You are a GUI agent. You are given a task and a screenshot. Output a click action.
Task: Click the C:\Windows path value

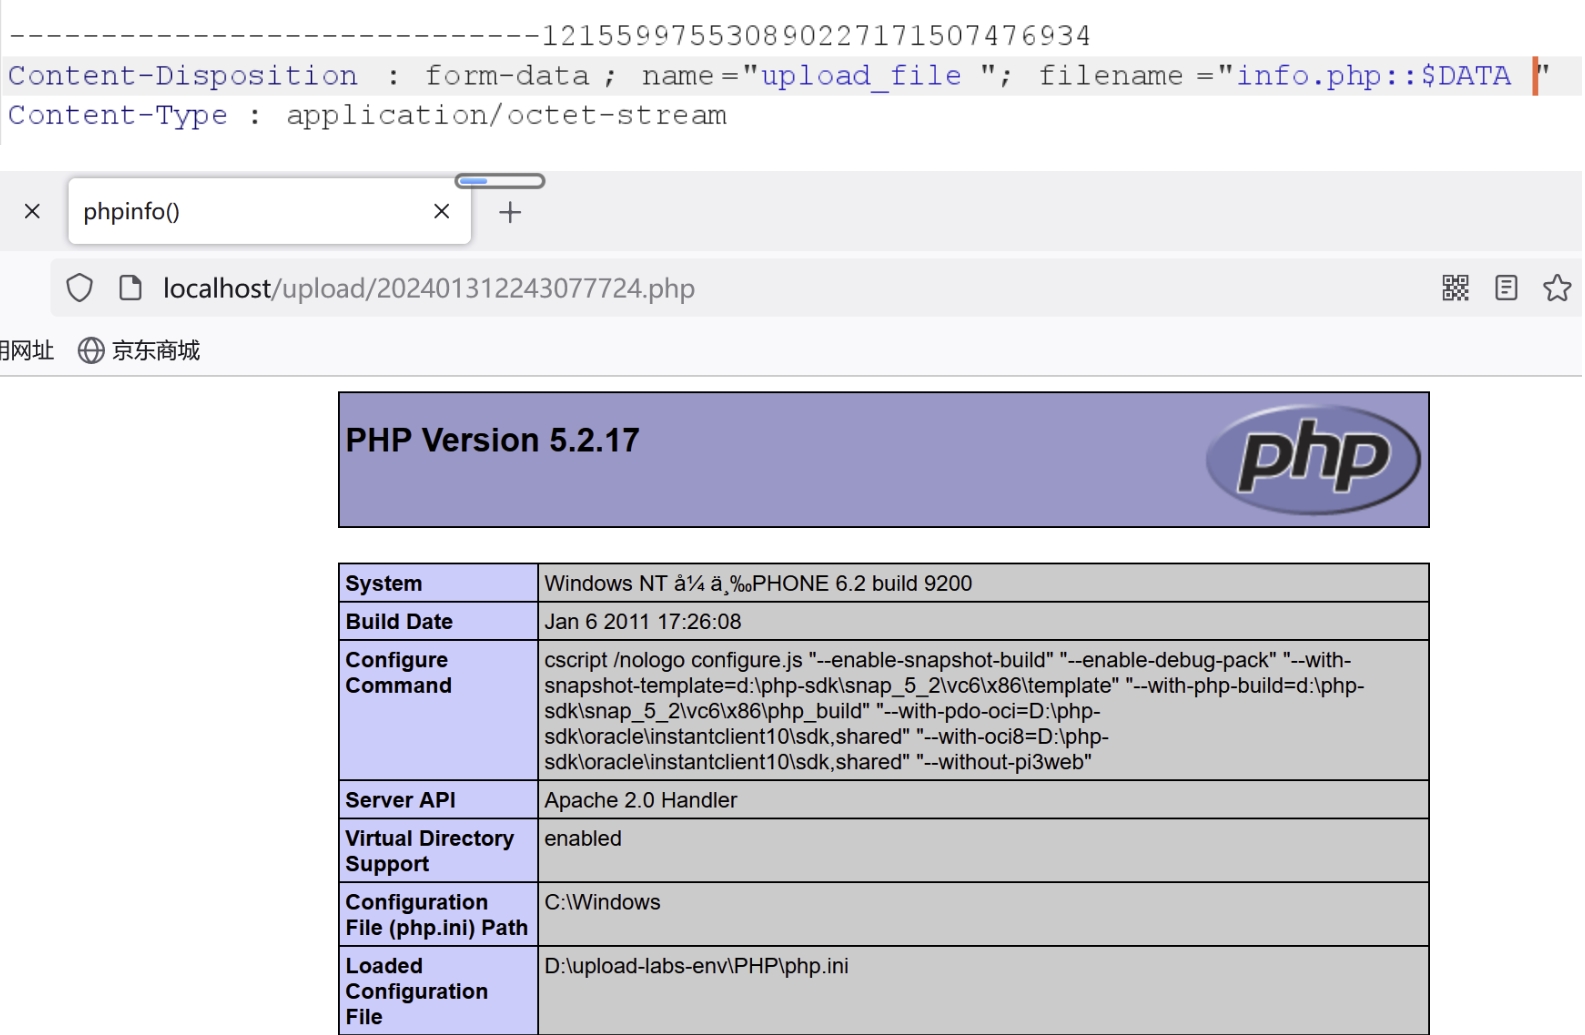pyautogui.click(x=602, y=902)
